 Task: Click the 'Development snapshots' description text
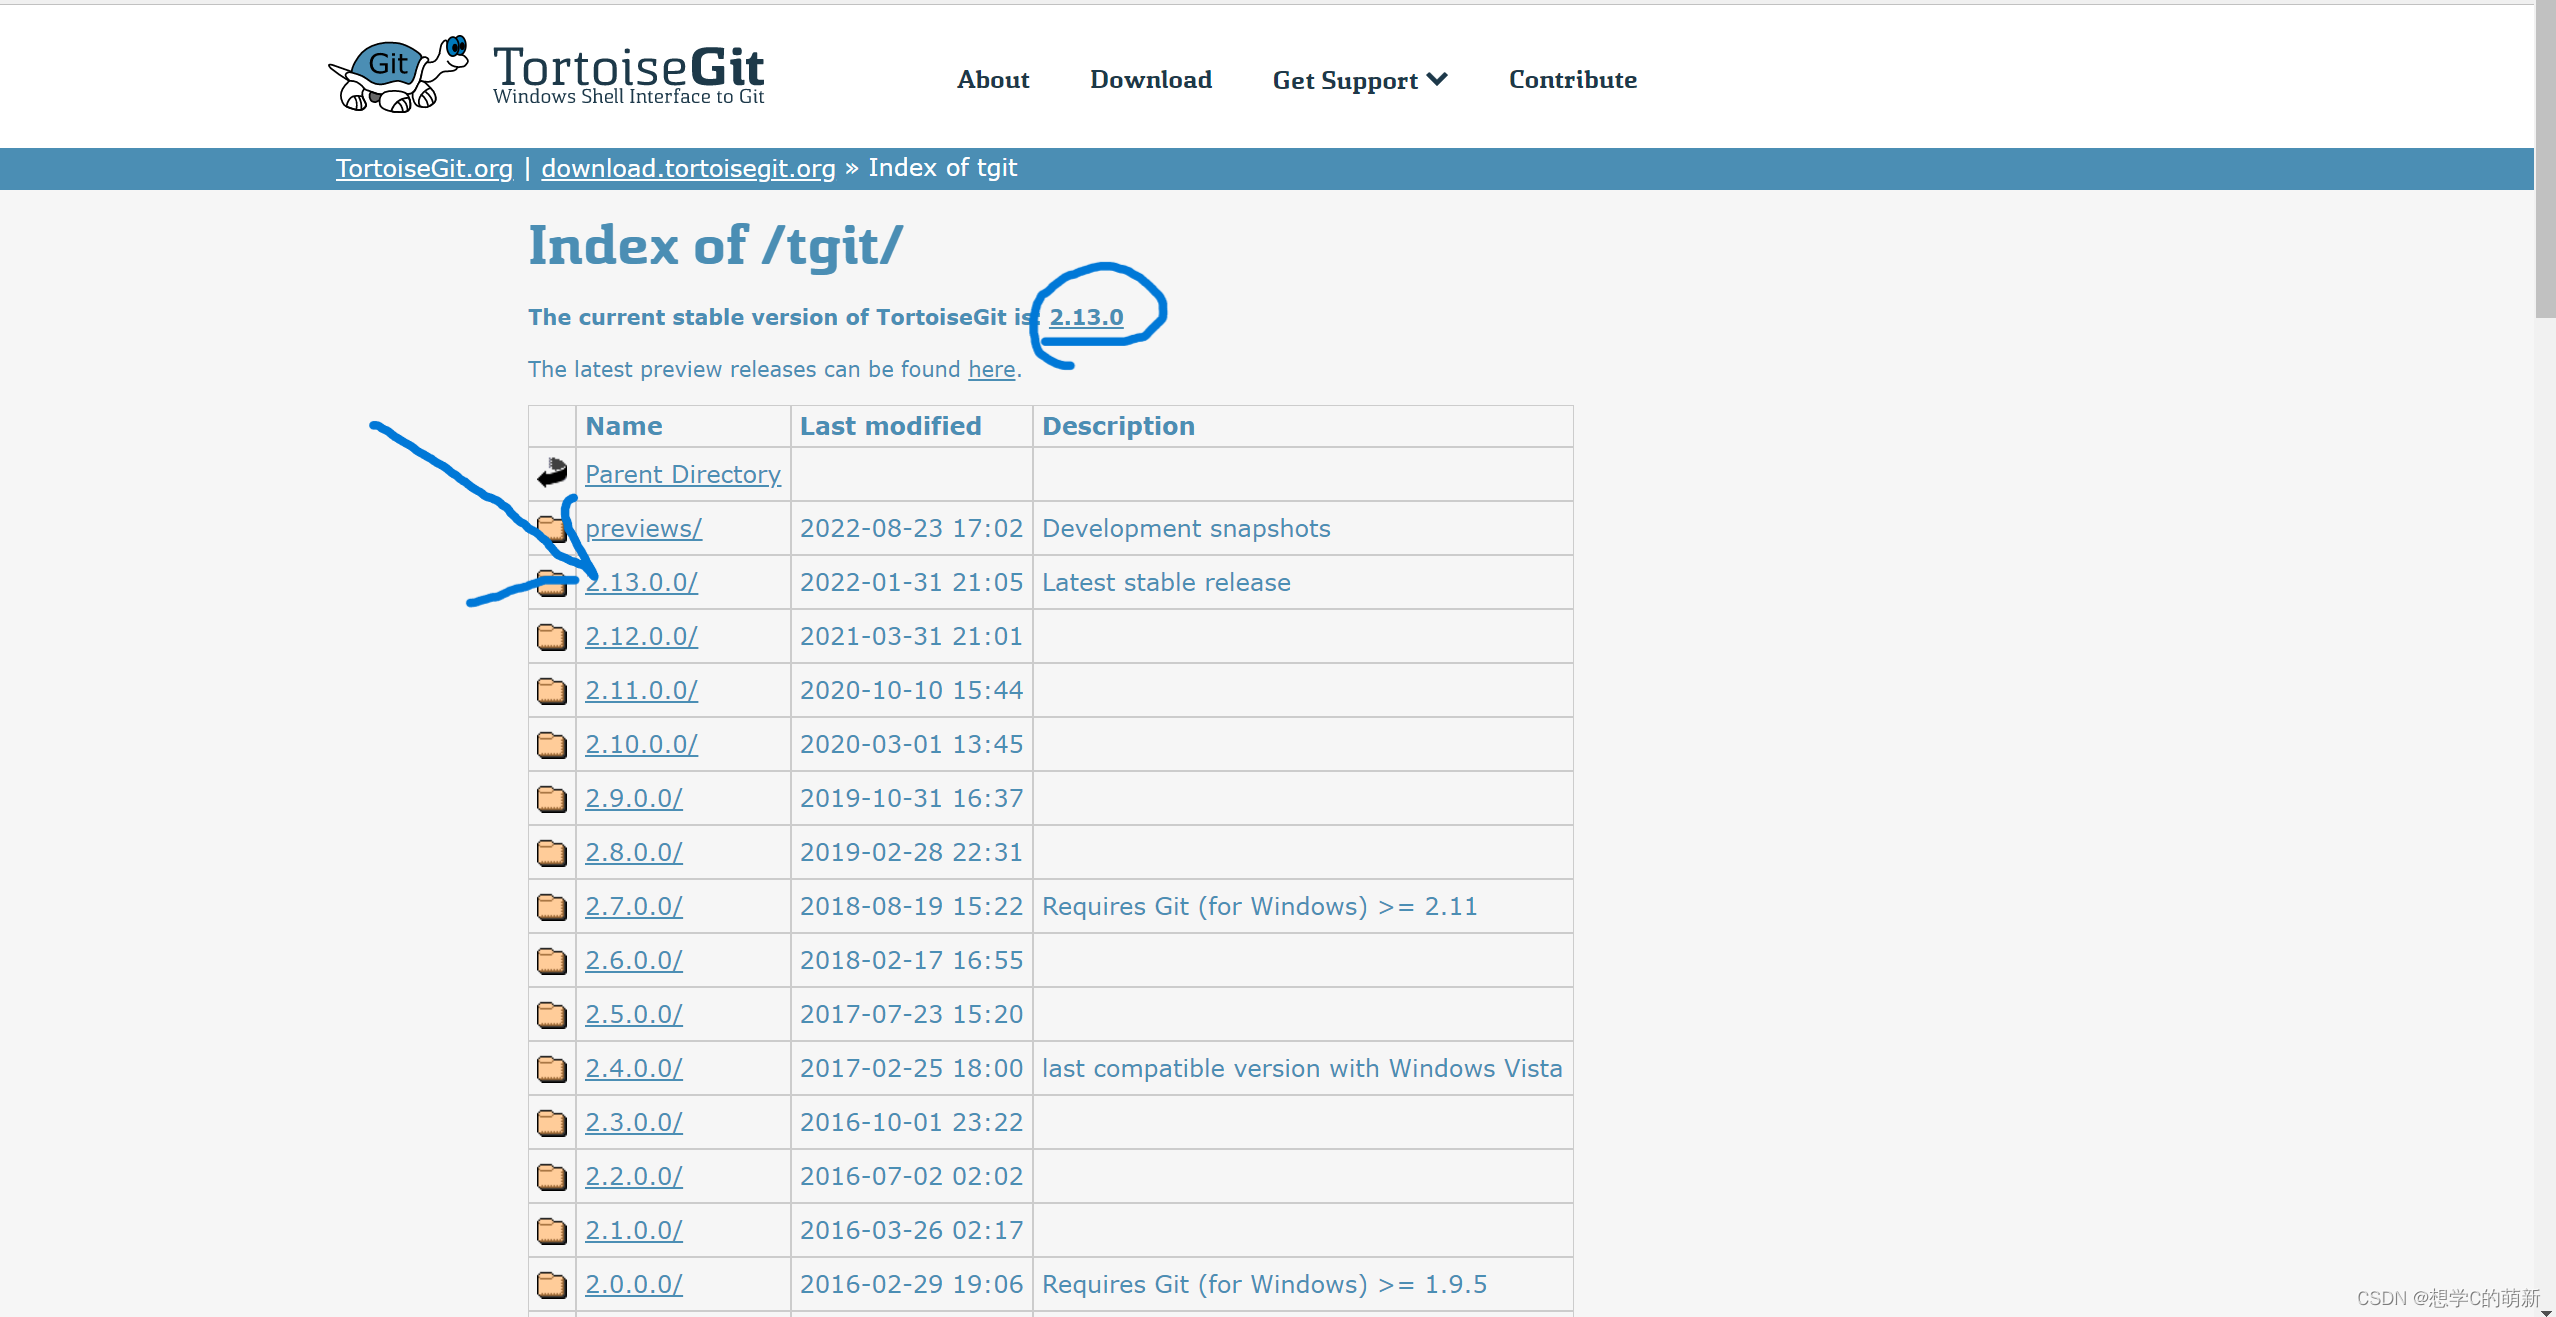tap(1186, 528)
